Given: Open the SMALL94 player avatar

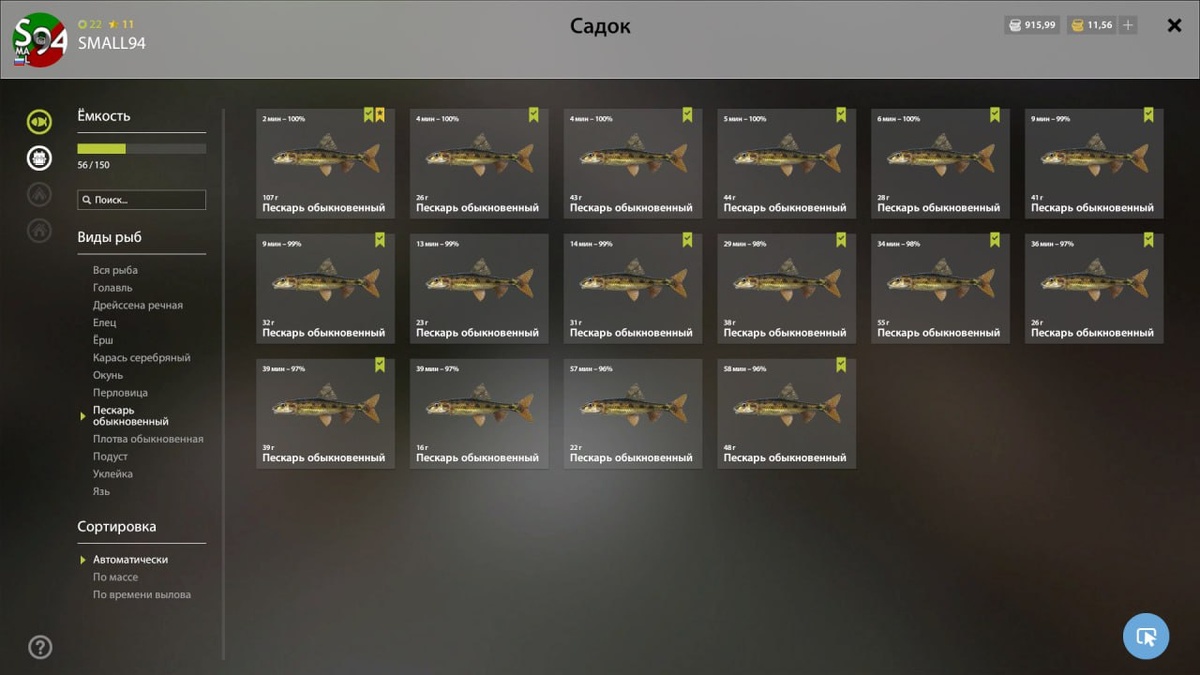Looking at the screenshot, I should 40,40.
